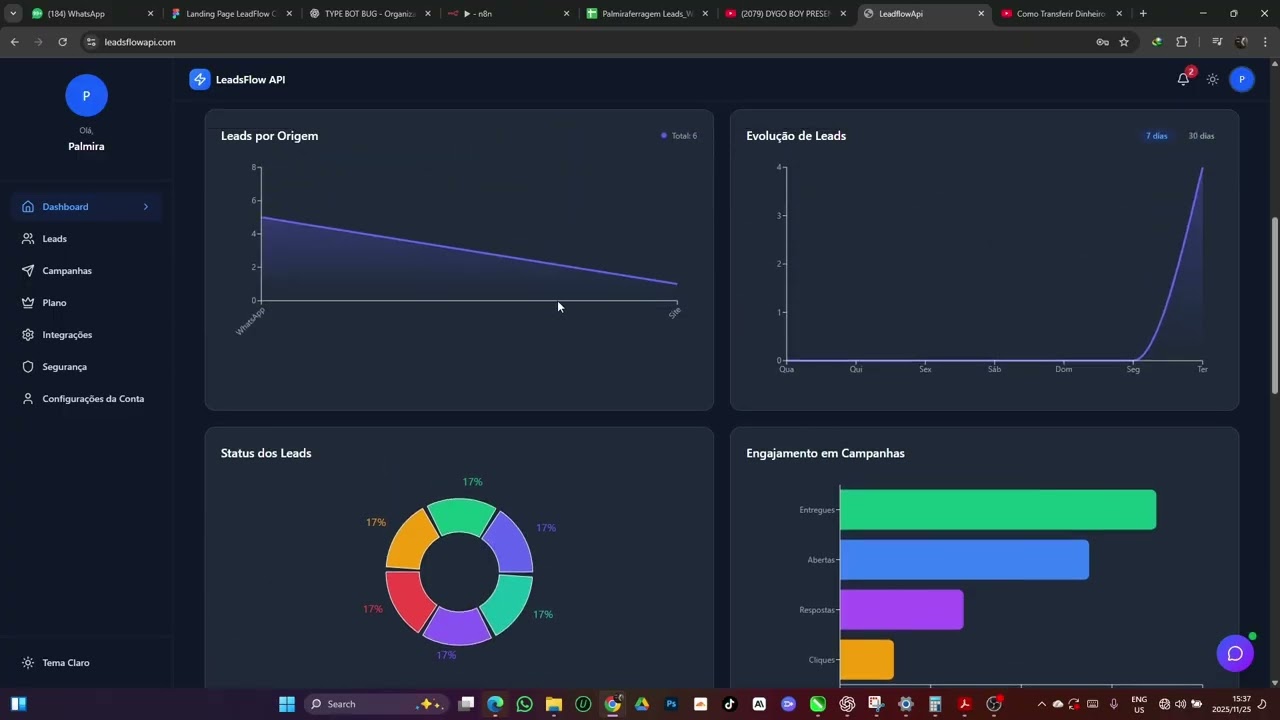The height and width of the screenshot is (720, 1280).
Task: Open TikTok from the taskbar
Action: [730, 704]
